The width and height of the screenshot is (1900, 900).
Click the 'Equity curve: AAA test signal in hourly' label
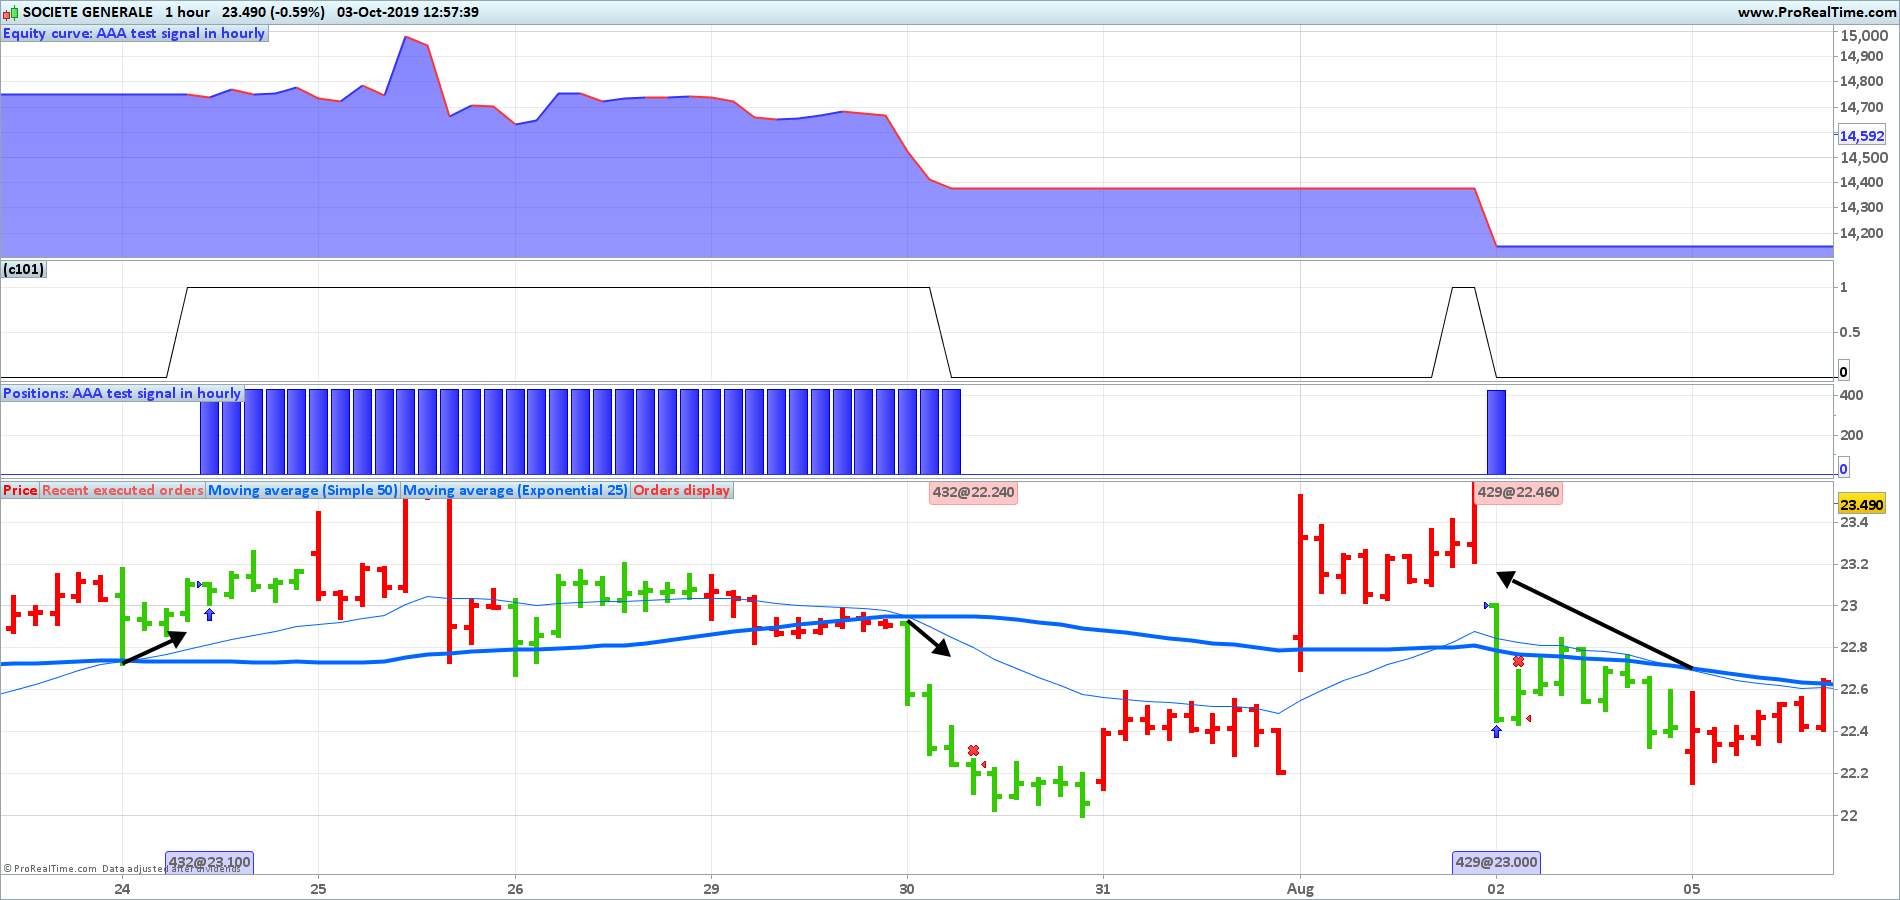pos(134,33)
